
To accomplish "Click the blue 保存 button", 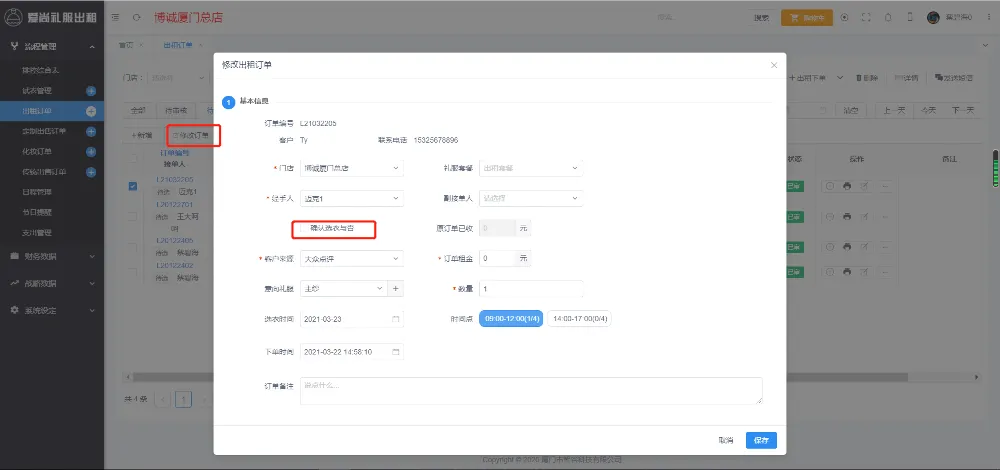I will (761, 440).
